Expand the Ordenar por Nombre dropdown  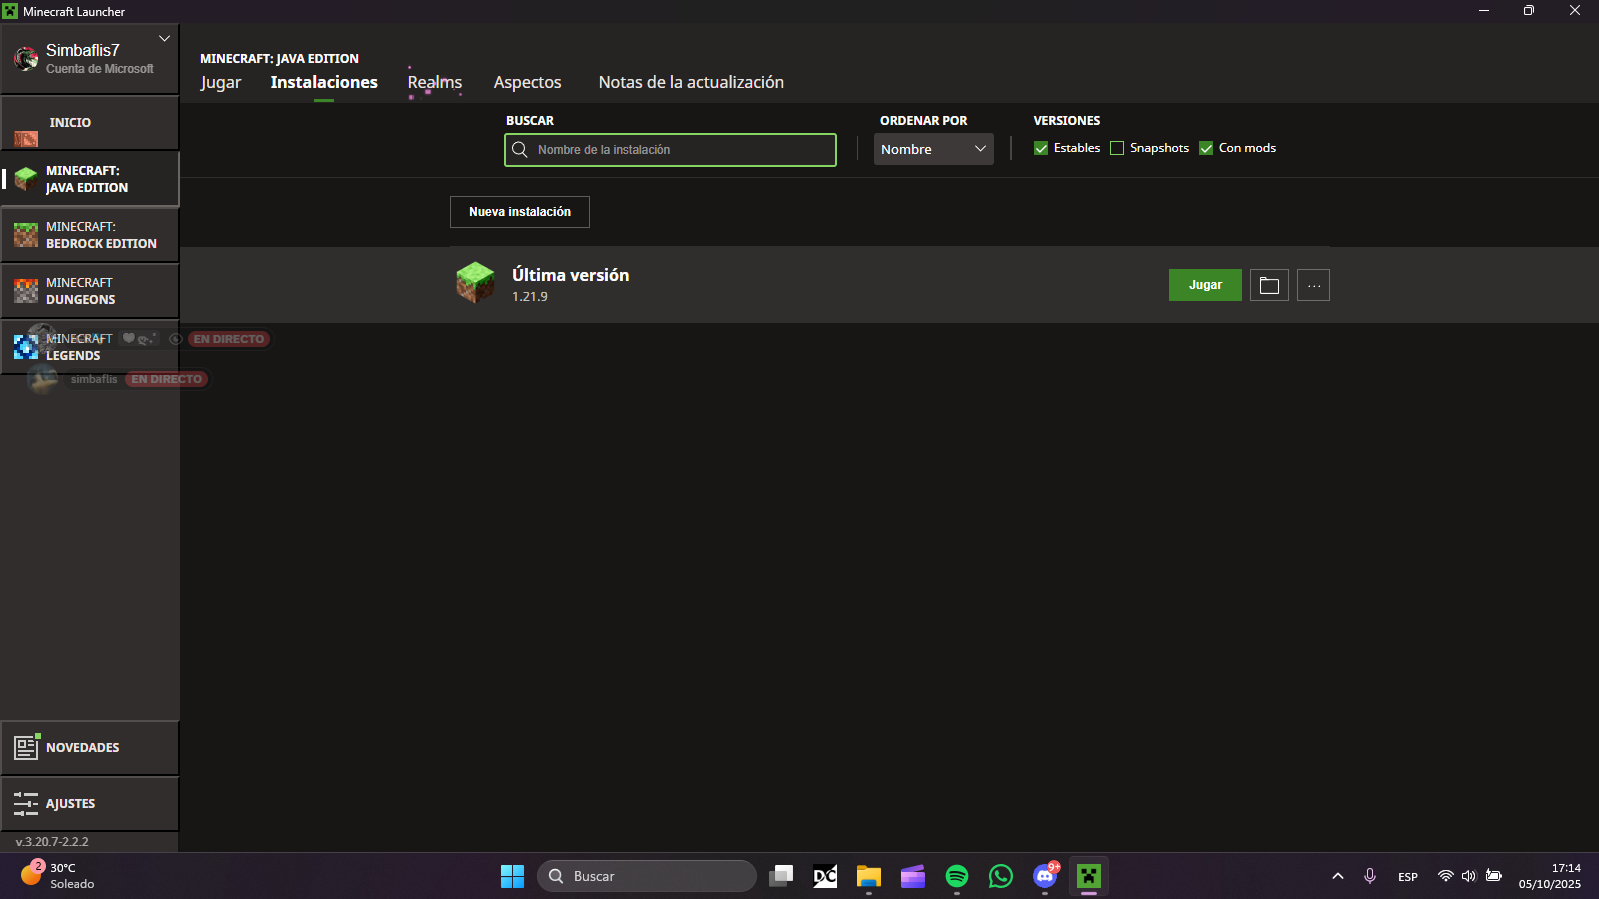coord(934,149)
